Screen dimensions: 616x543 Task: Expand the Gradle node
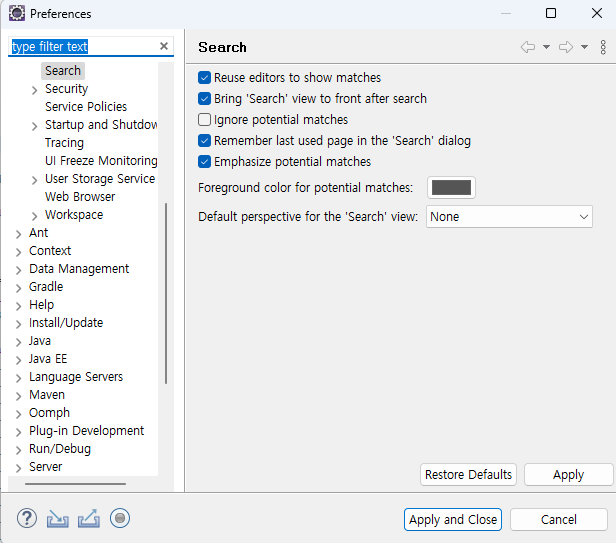pos(18,288)
